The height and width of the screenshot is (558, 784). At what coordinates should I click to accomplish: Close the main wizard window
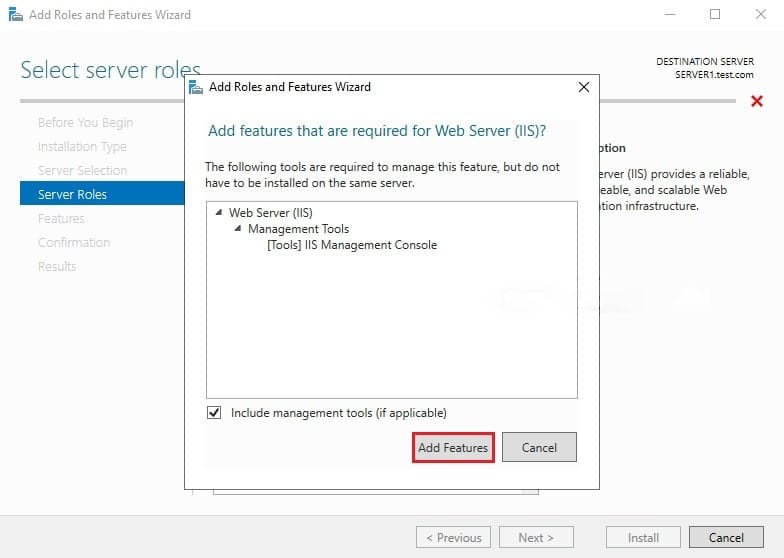click(x=760, y=14)
